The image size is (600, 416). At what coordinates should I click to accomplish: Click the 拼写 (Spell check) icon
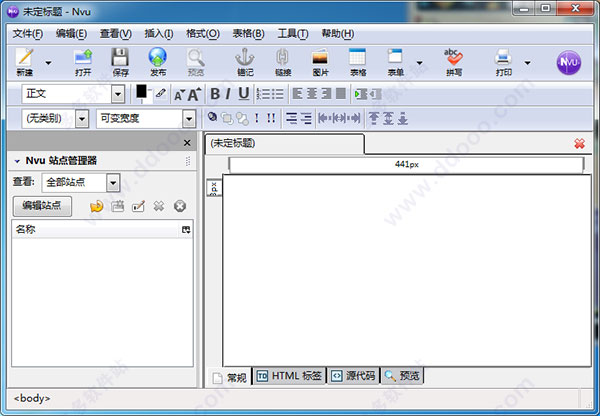[x=454, y=62]
